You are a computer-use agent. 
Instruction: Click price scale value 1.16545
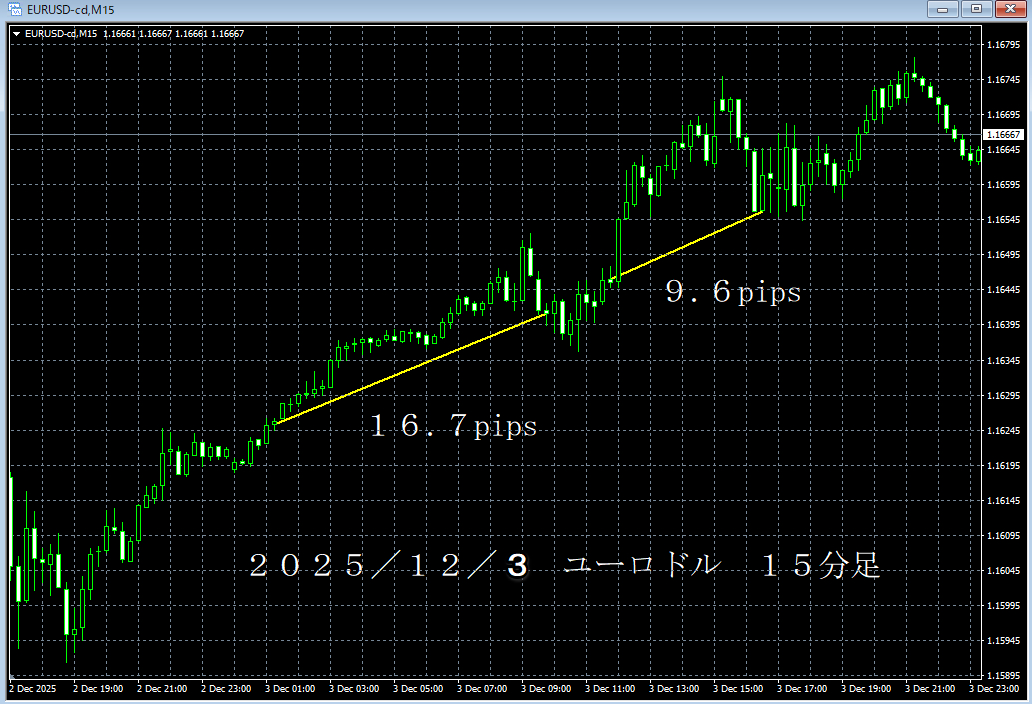pyautogui.click(x=1003, y=220)
